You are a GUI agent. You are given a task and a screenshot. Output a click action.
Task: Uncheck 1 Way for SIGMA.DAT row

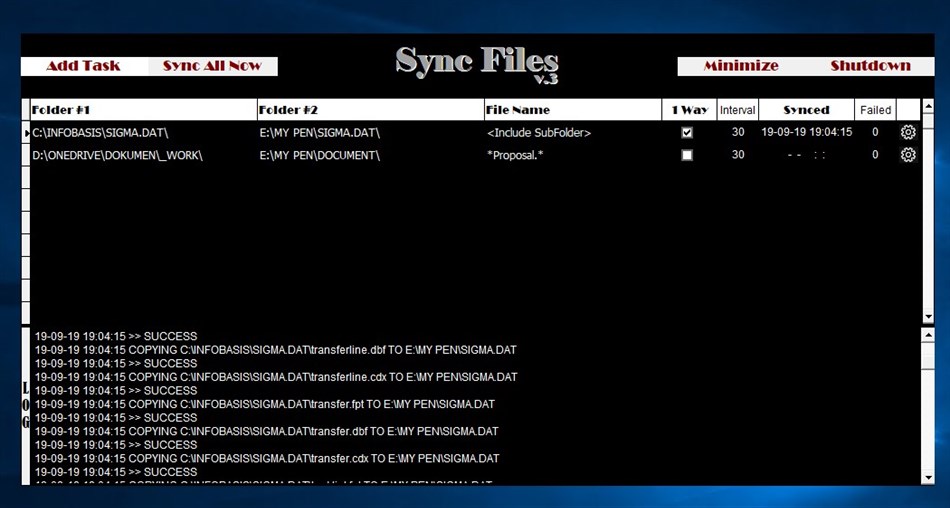(x=687, y=133)
